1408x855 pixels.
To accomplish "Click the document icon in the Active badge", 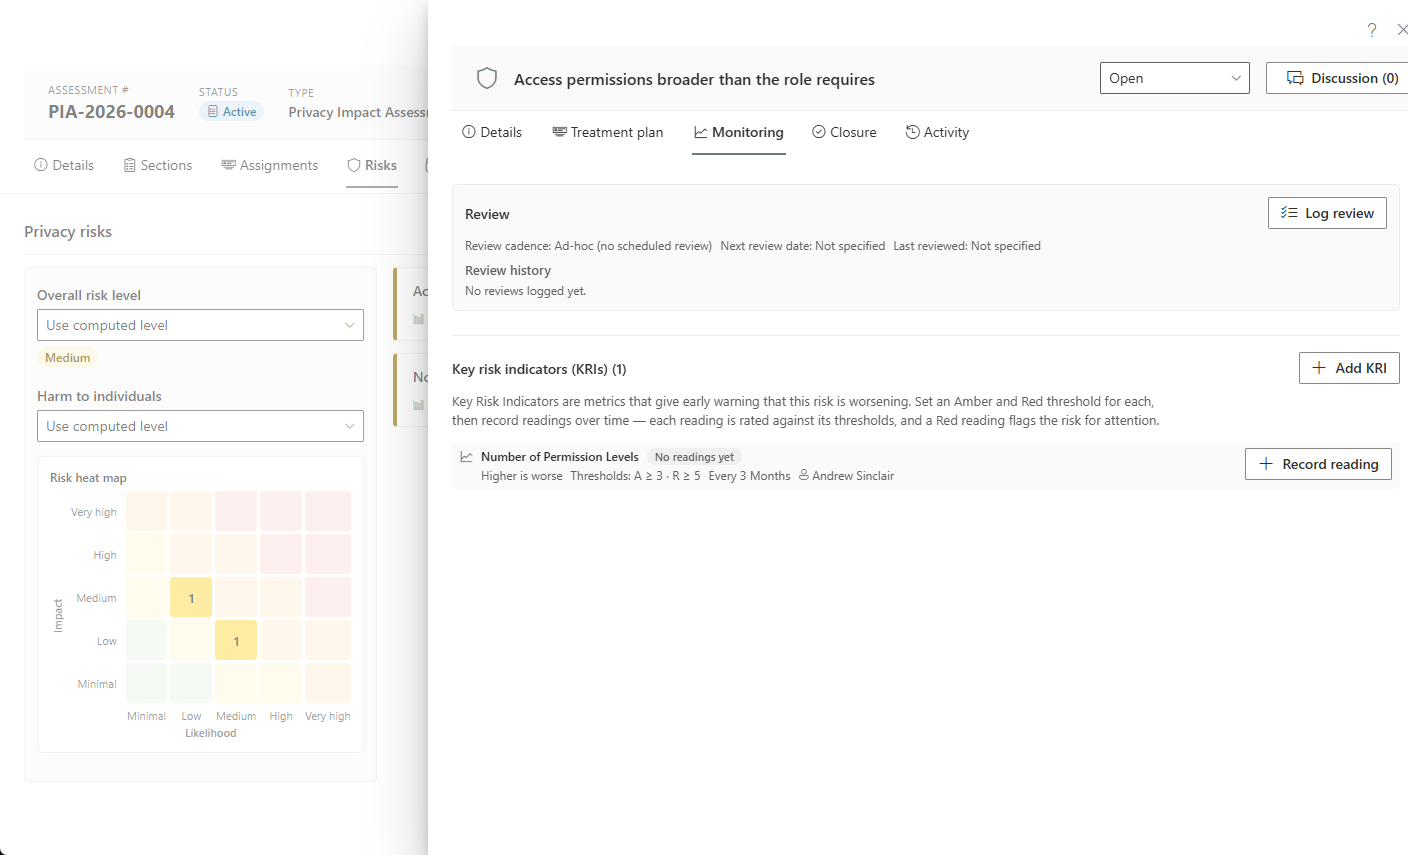I will coord(213,112).
